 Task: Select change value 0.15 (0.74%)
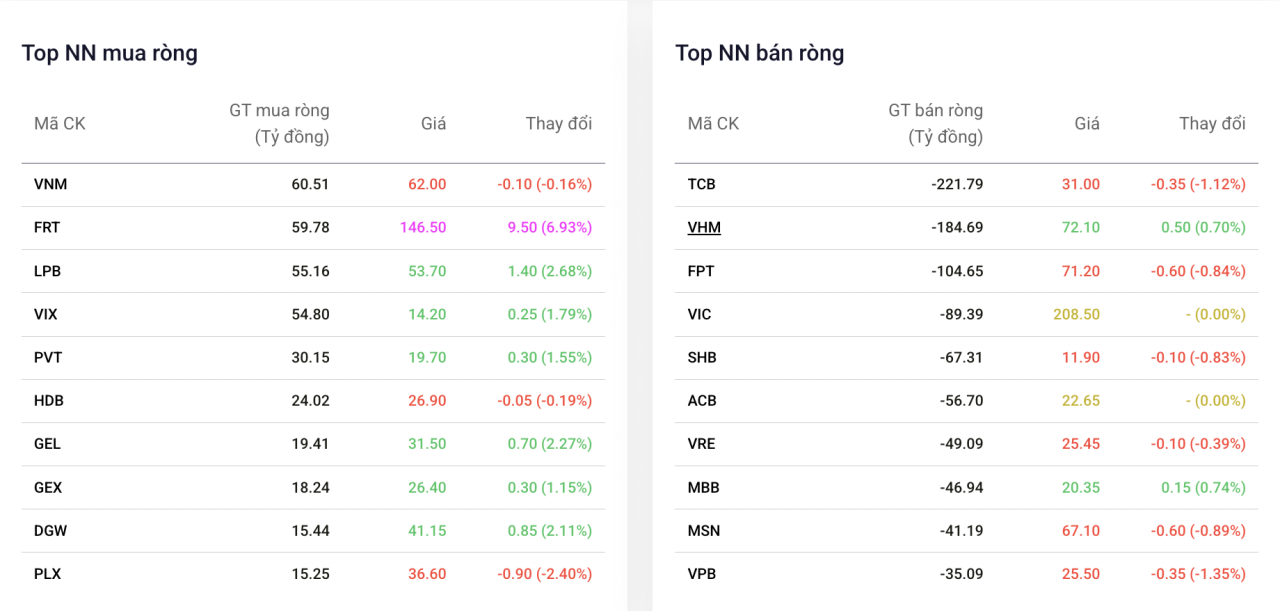(x=1203, y=487)
